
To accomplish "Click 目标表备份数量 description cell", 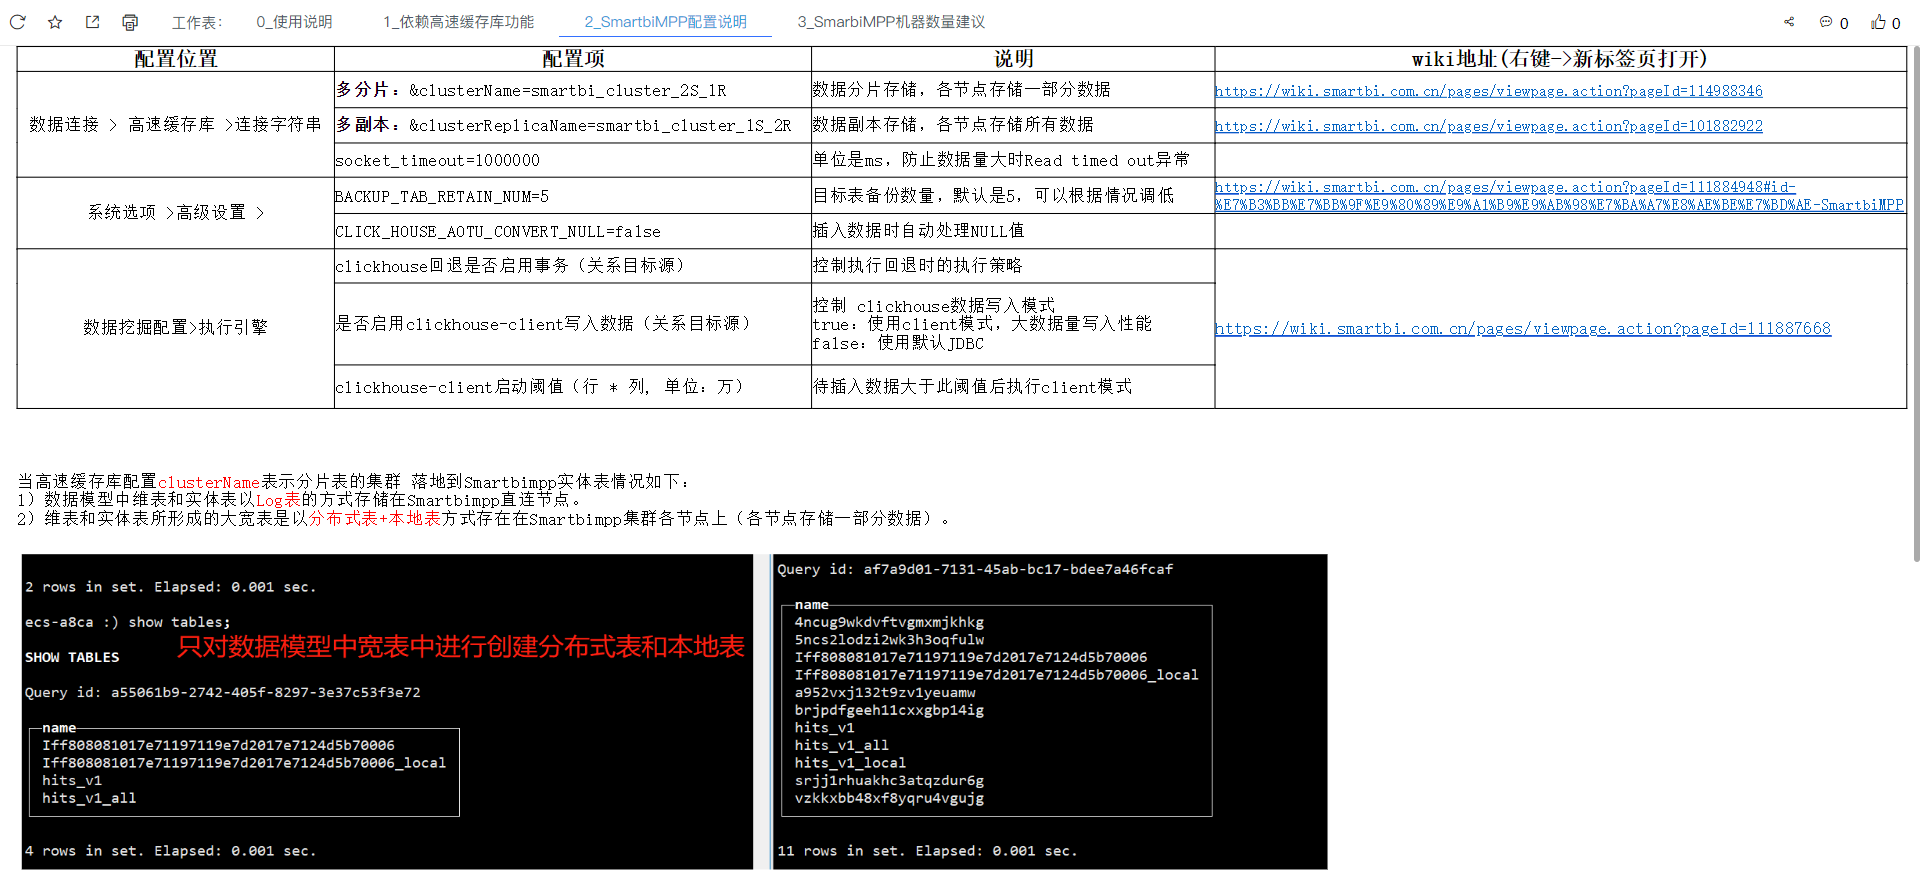I will click(x=1013, y=196).
